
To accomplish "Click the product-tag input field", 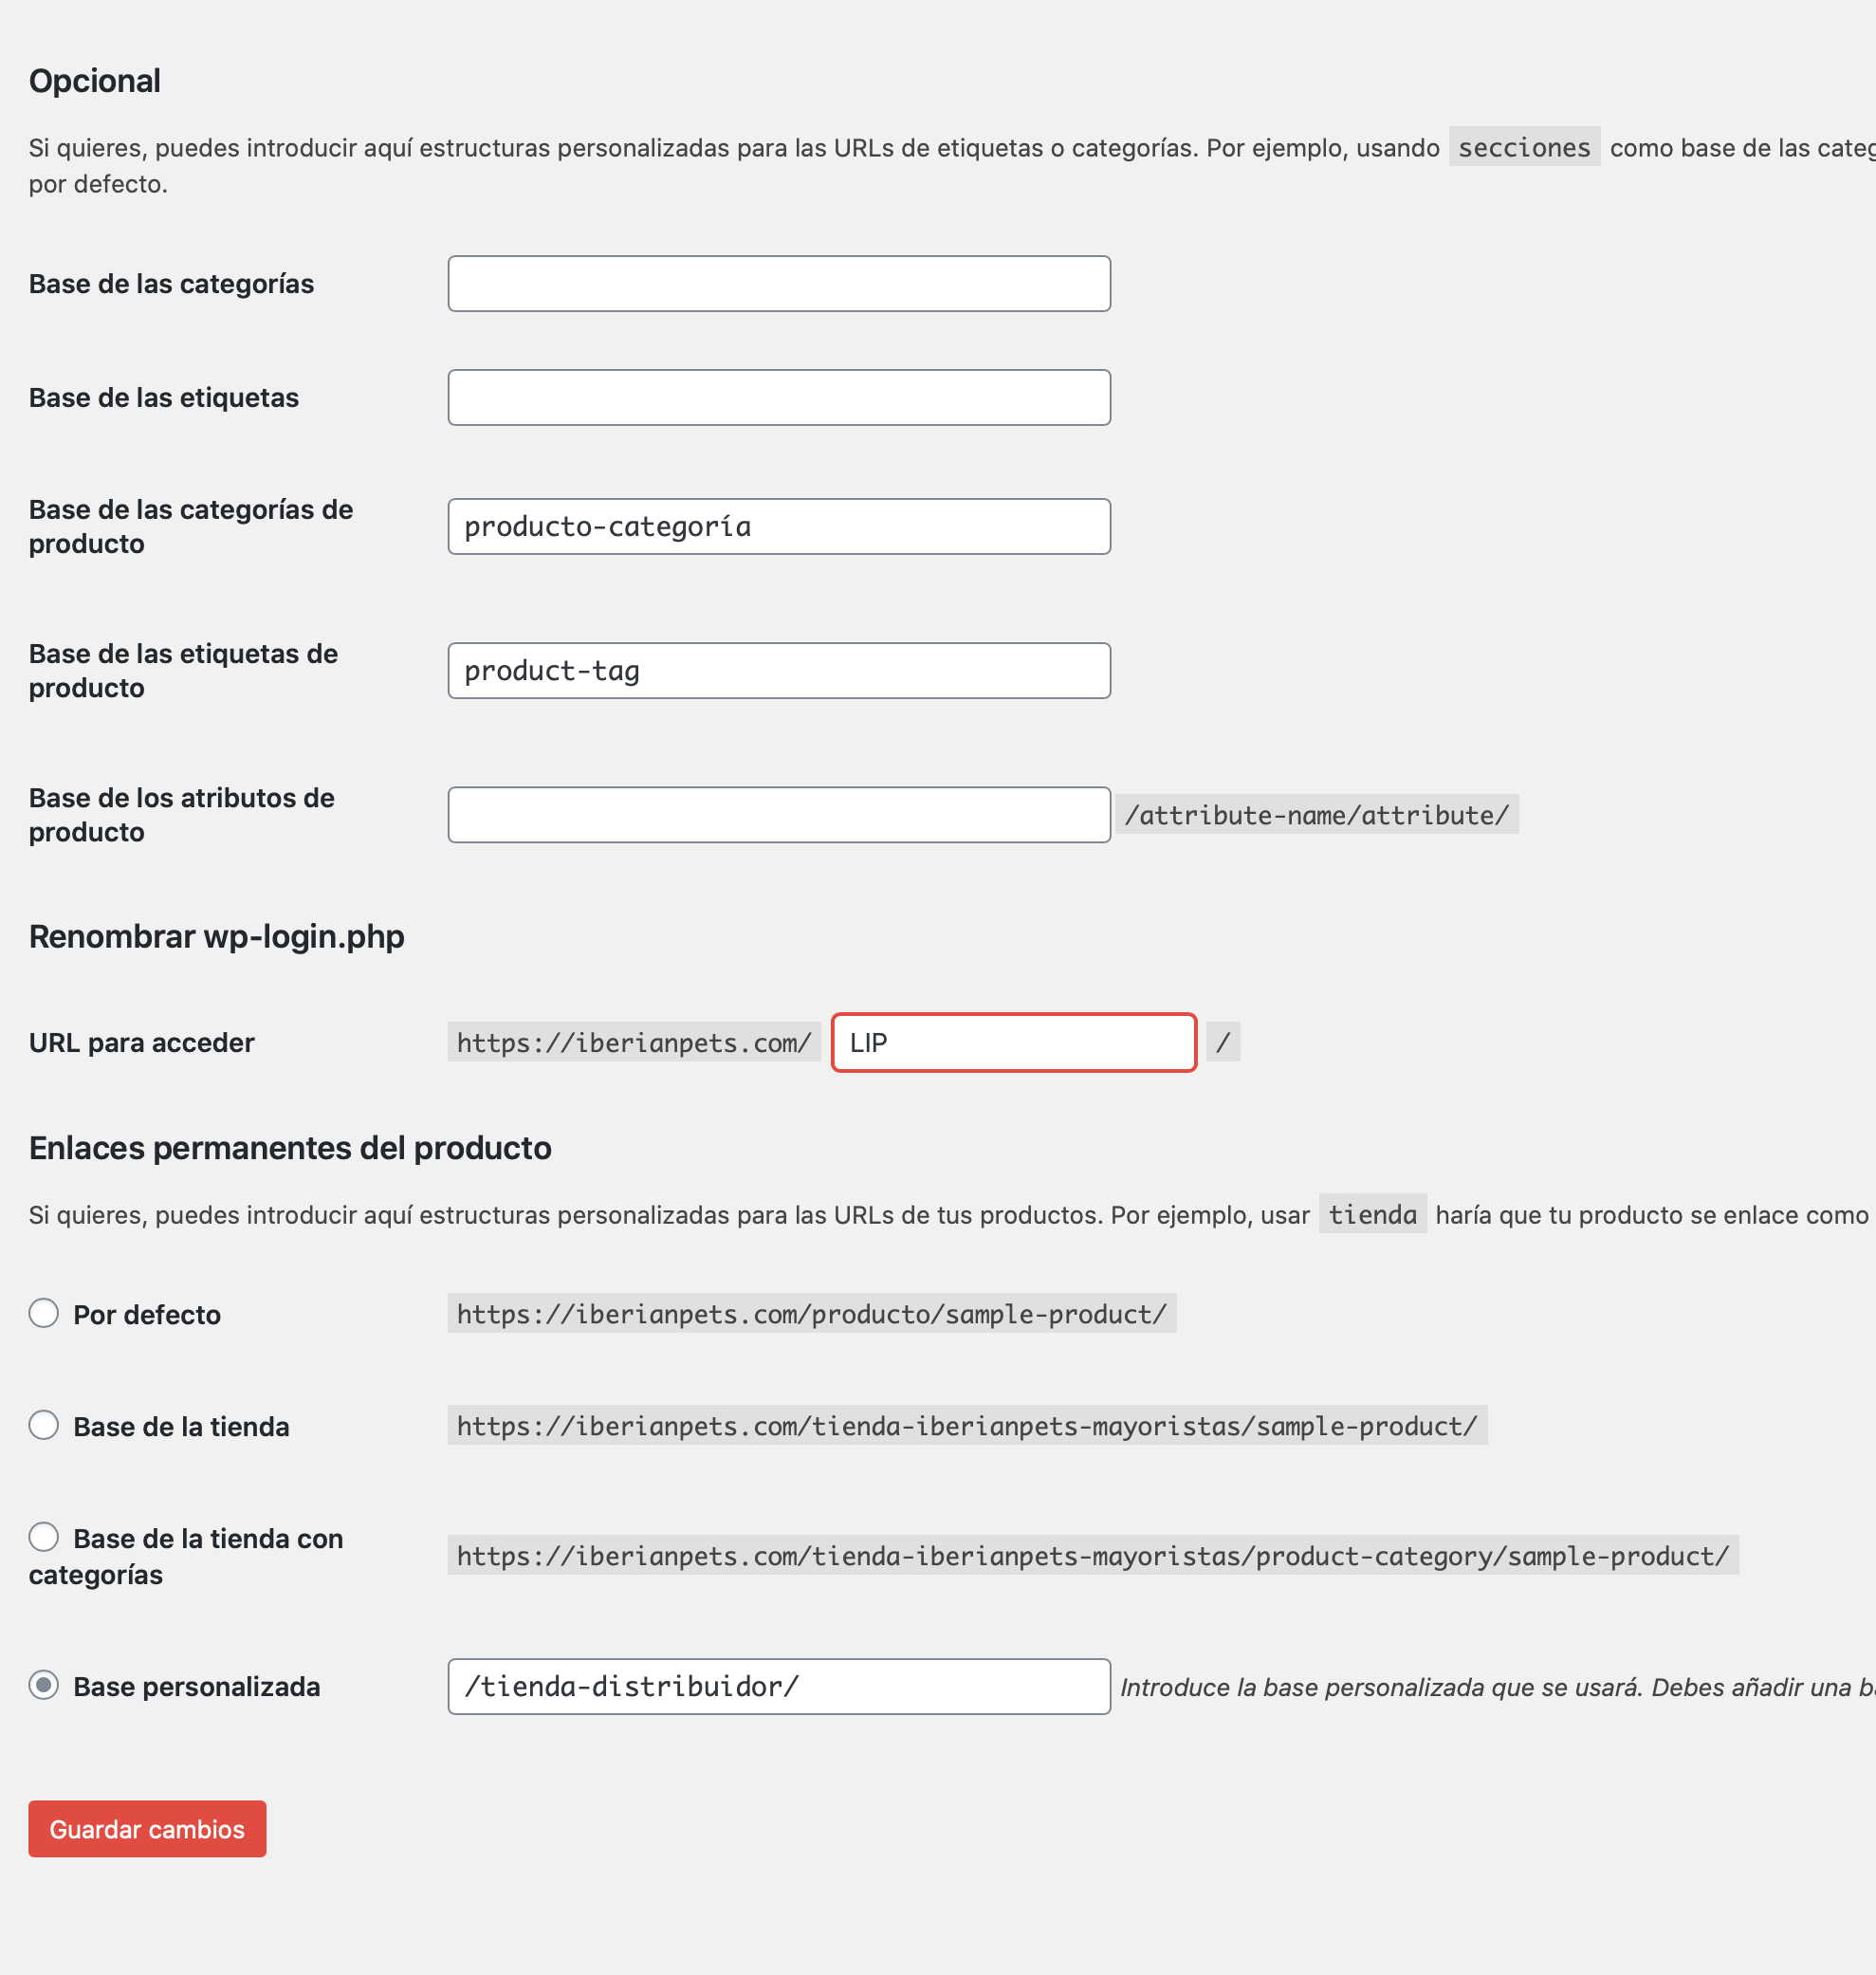I will click(x=779, y=671).
